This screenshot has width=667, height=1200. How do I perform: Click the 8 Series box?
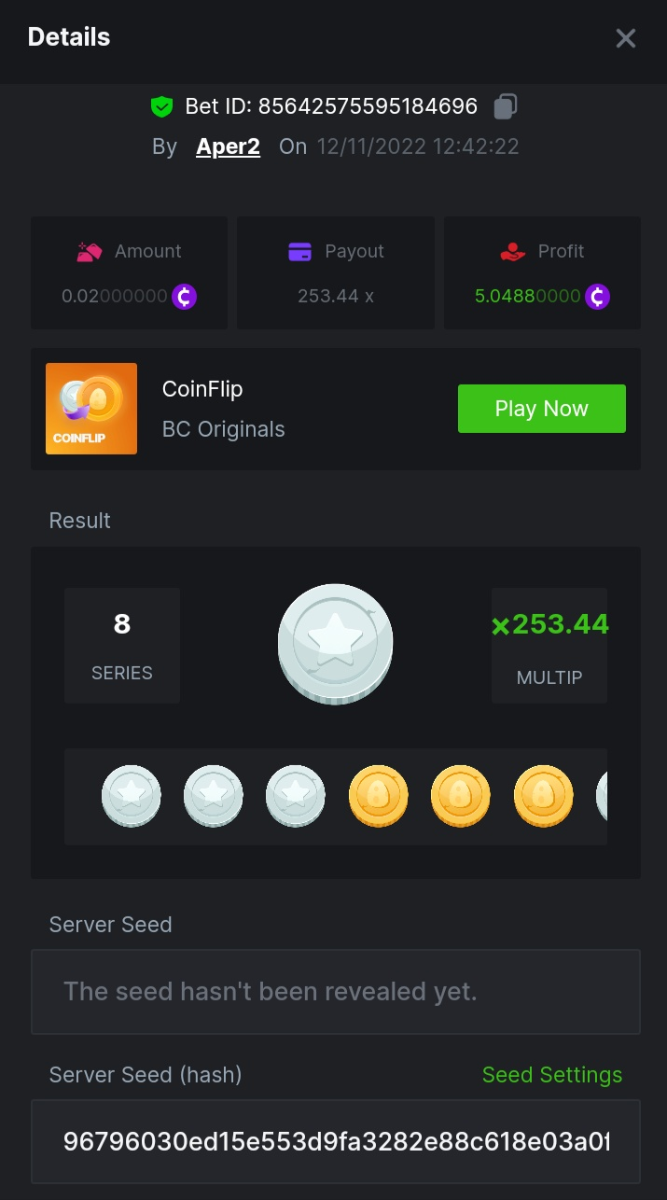click(122, 645)
